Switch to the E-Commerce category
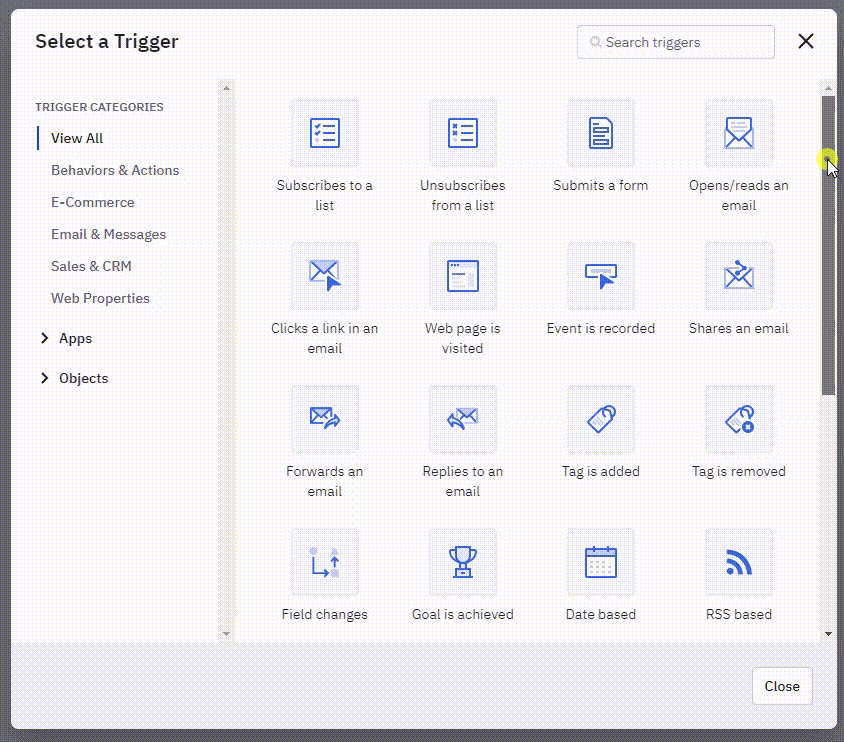Viewport: 844px width, 742px height. (x=92, y=202)
